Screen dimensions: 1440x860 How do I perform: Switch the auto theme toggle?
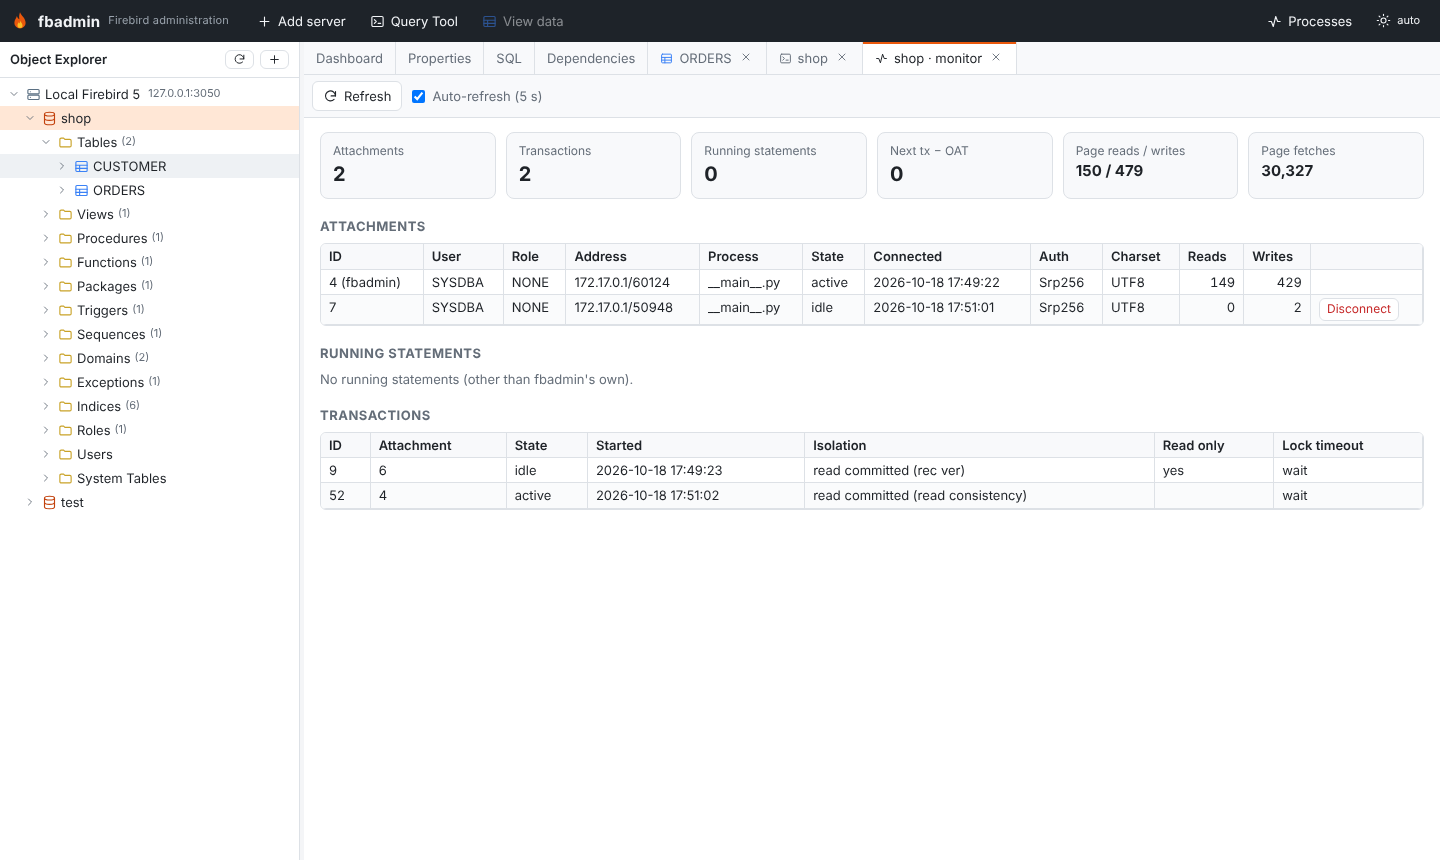(x=1398, y=21)
